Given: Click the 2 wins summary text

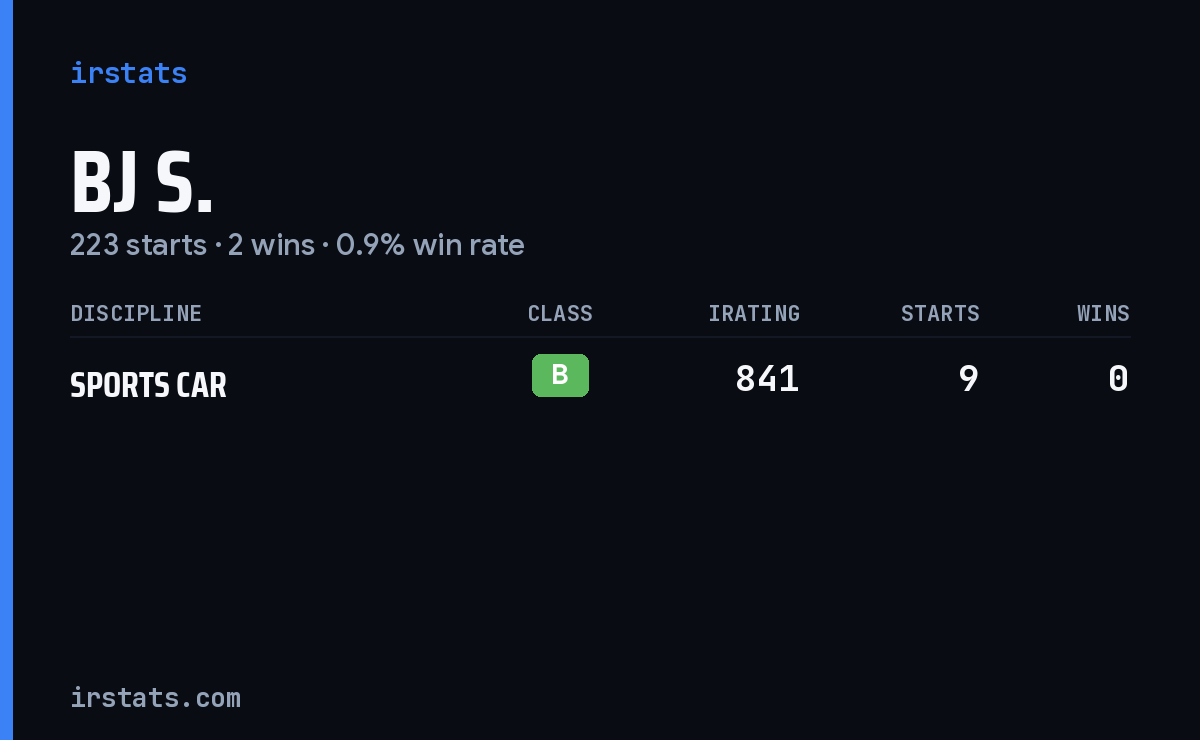Looking at the screenshot, I should [271, 245].
